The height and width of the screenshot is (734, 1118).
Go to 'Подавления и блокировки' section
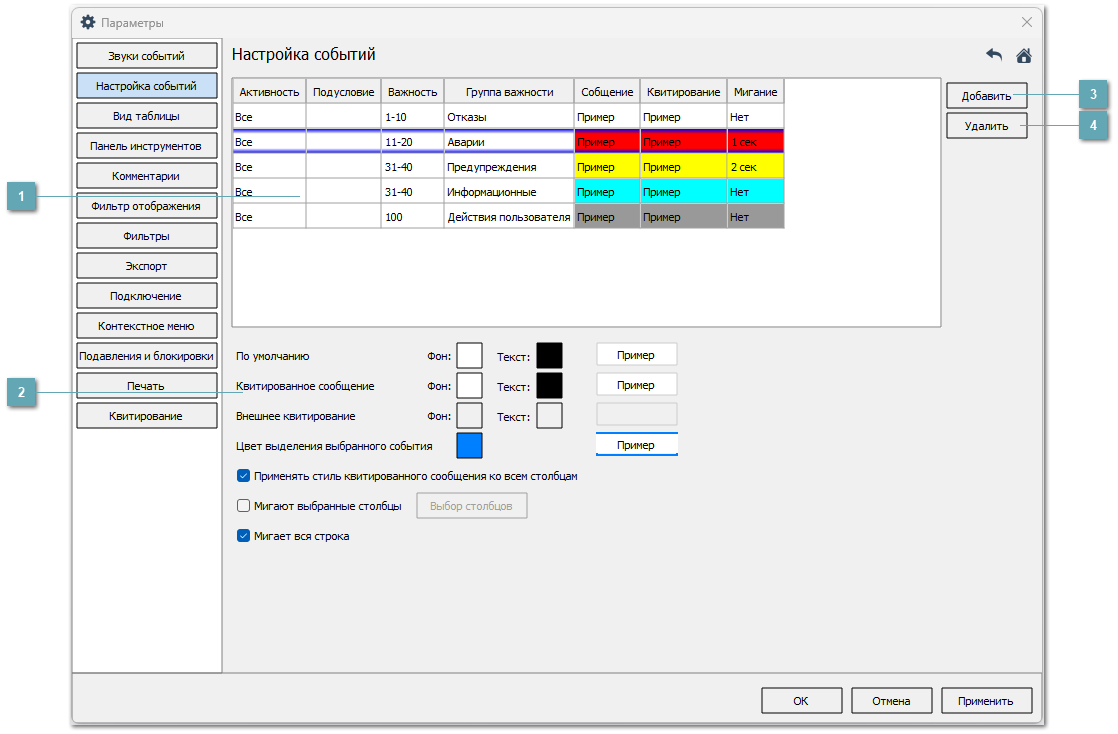(x=146, y=356)
